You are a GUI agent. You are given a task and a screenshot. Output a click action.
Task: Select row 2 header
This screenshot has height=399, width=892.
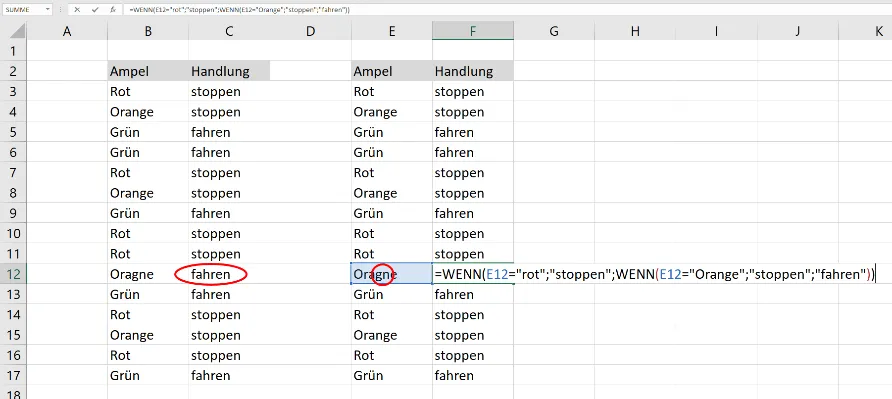click(13, 72)
